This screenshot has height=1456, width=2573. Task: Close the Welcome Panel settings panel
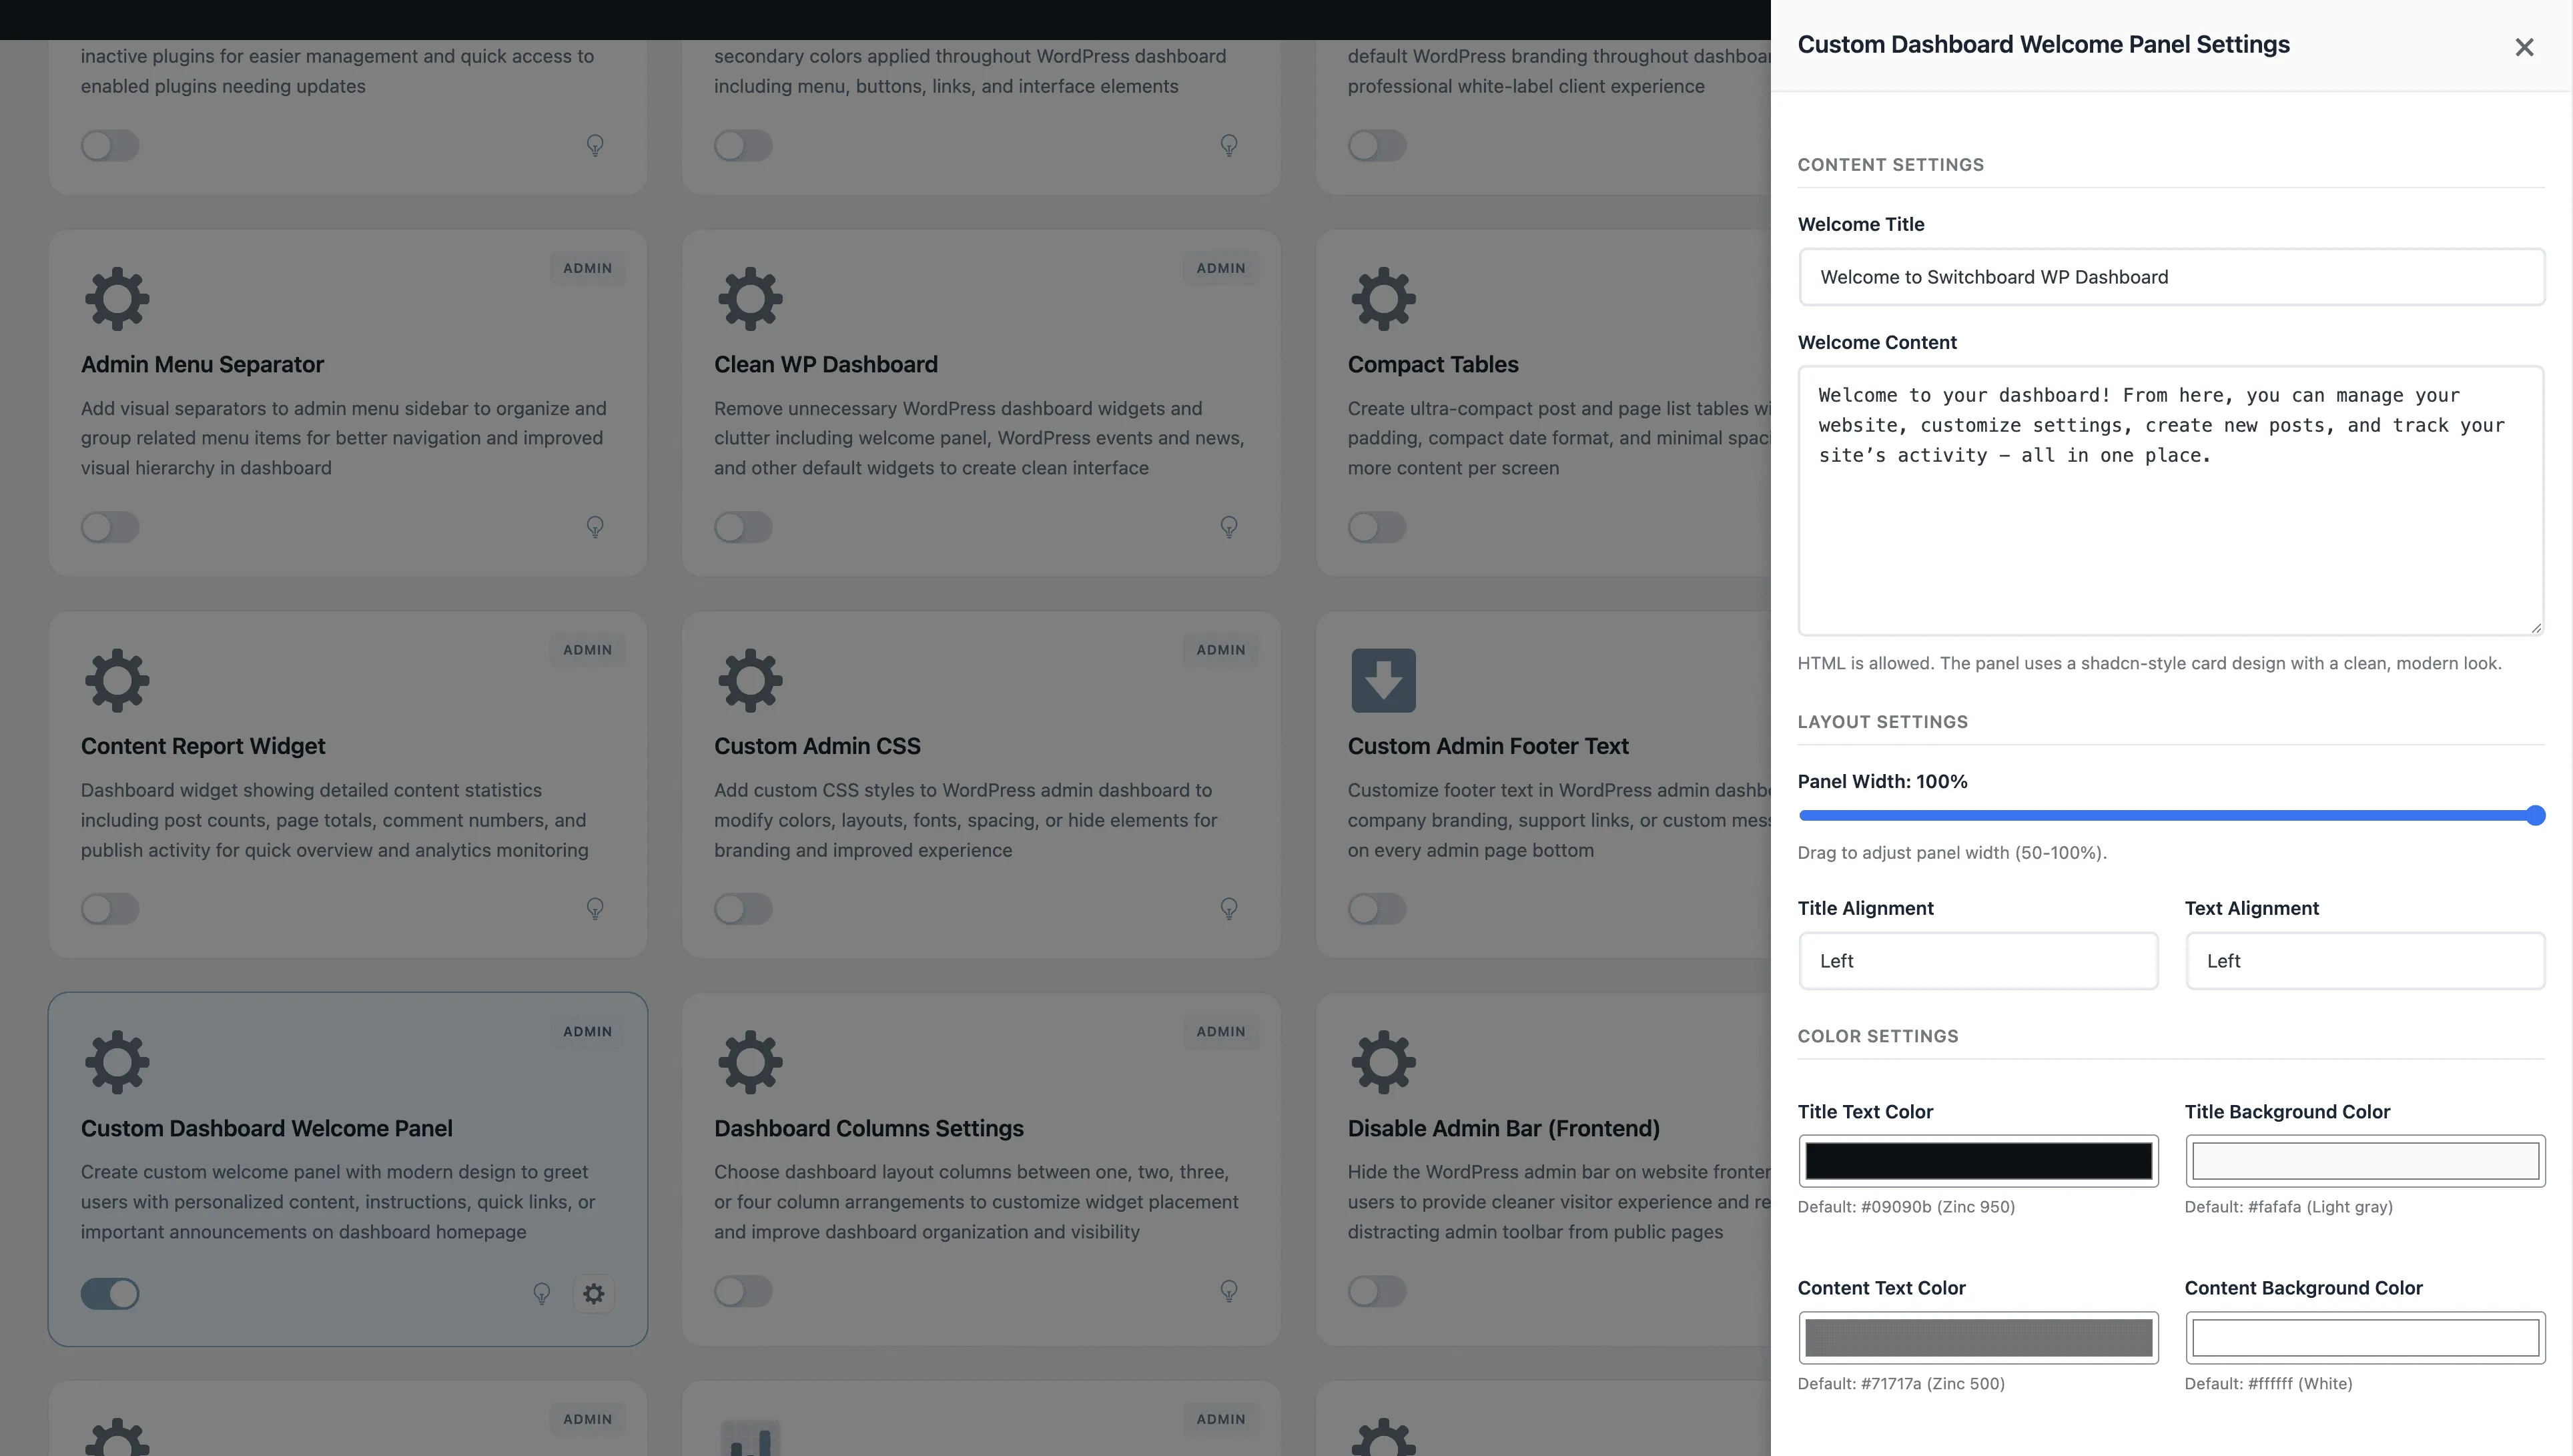click(2524, 46)
